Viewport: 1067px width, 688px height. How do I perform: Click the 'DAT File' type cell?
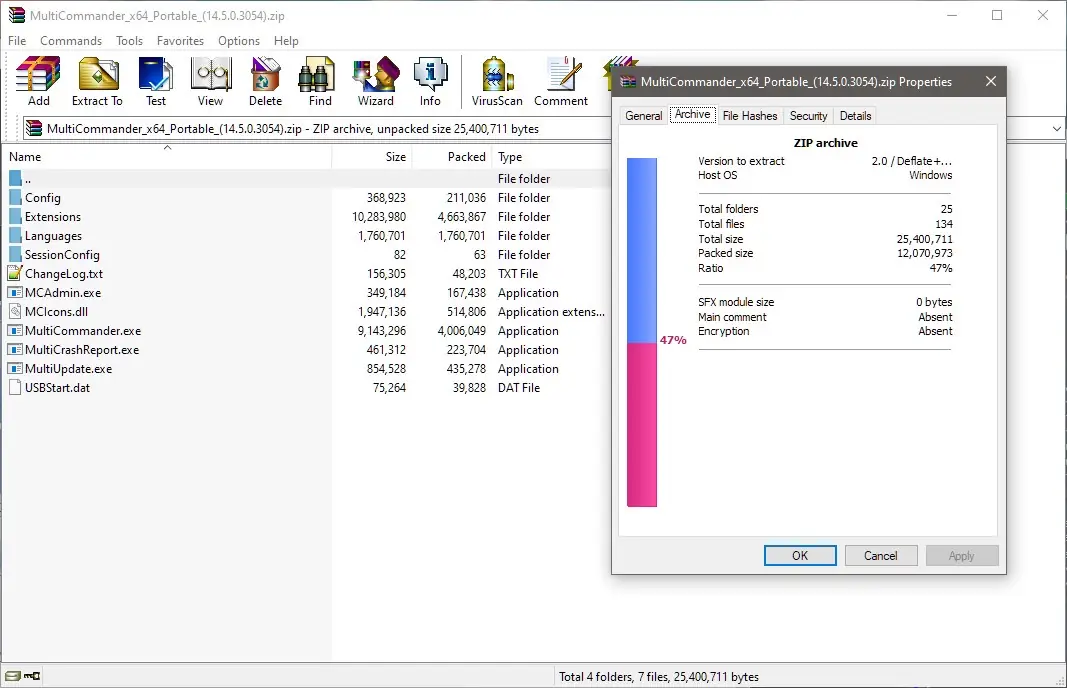(519, 388)
